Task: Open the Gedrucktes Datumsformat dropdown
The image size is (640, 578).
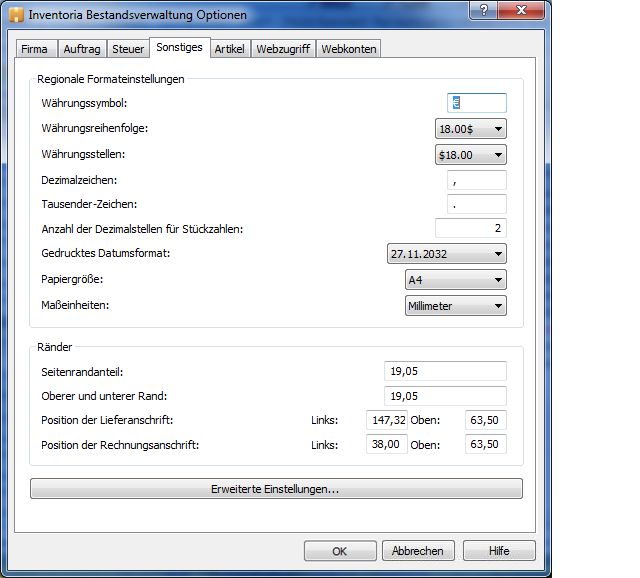Action: pos(447,253)
